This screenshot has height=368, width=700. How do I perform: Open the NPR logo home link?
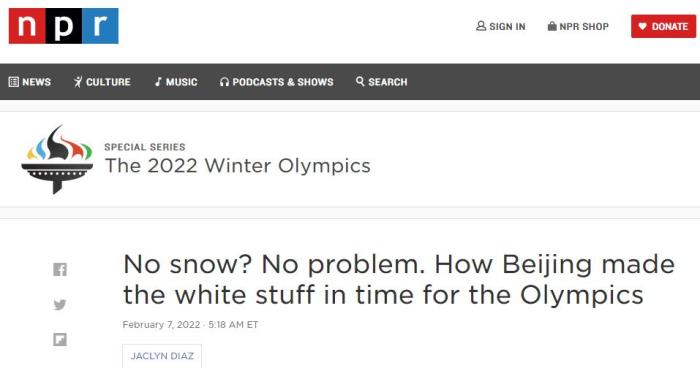tap(63, 26)
